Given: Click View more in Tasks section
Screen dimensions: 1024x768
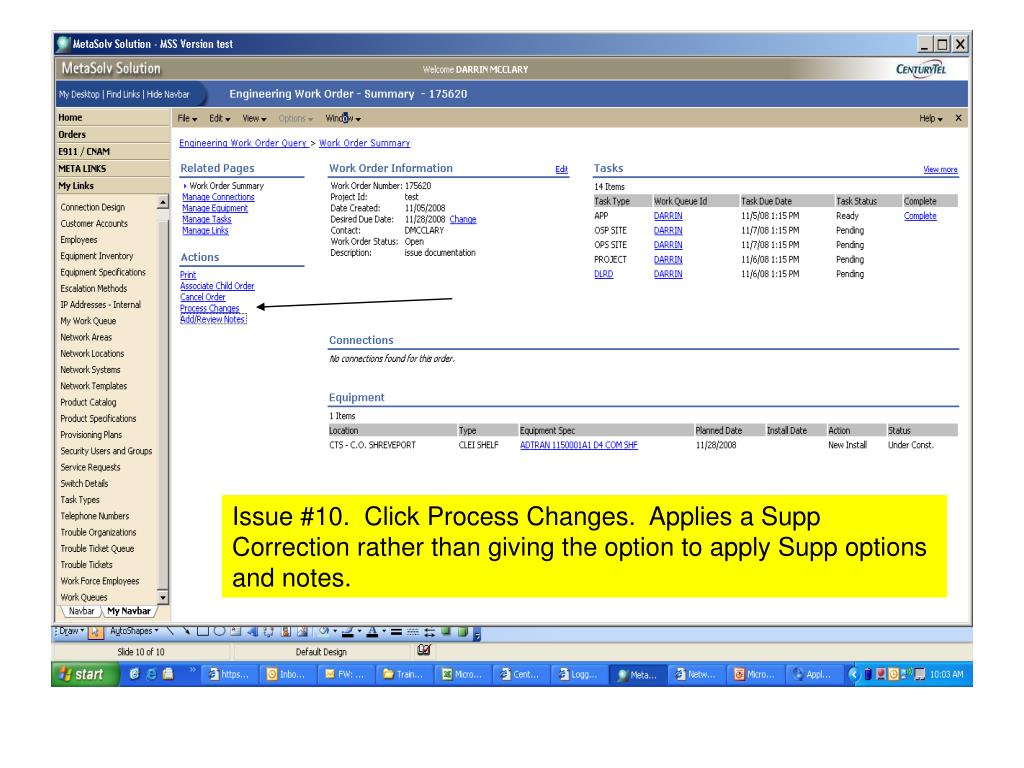Looking at the screenshot, I should click(940, 169).
